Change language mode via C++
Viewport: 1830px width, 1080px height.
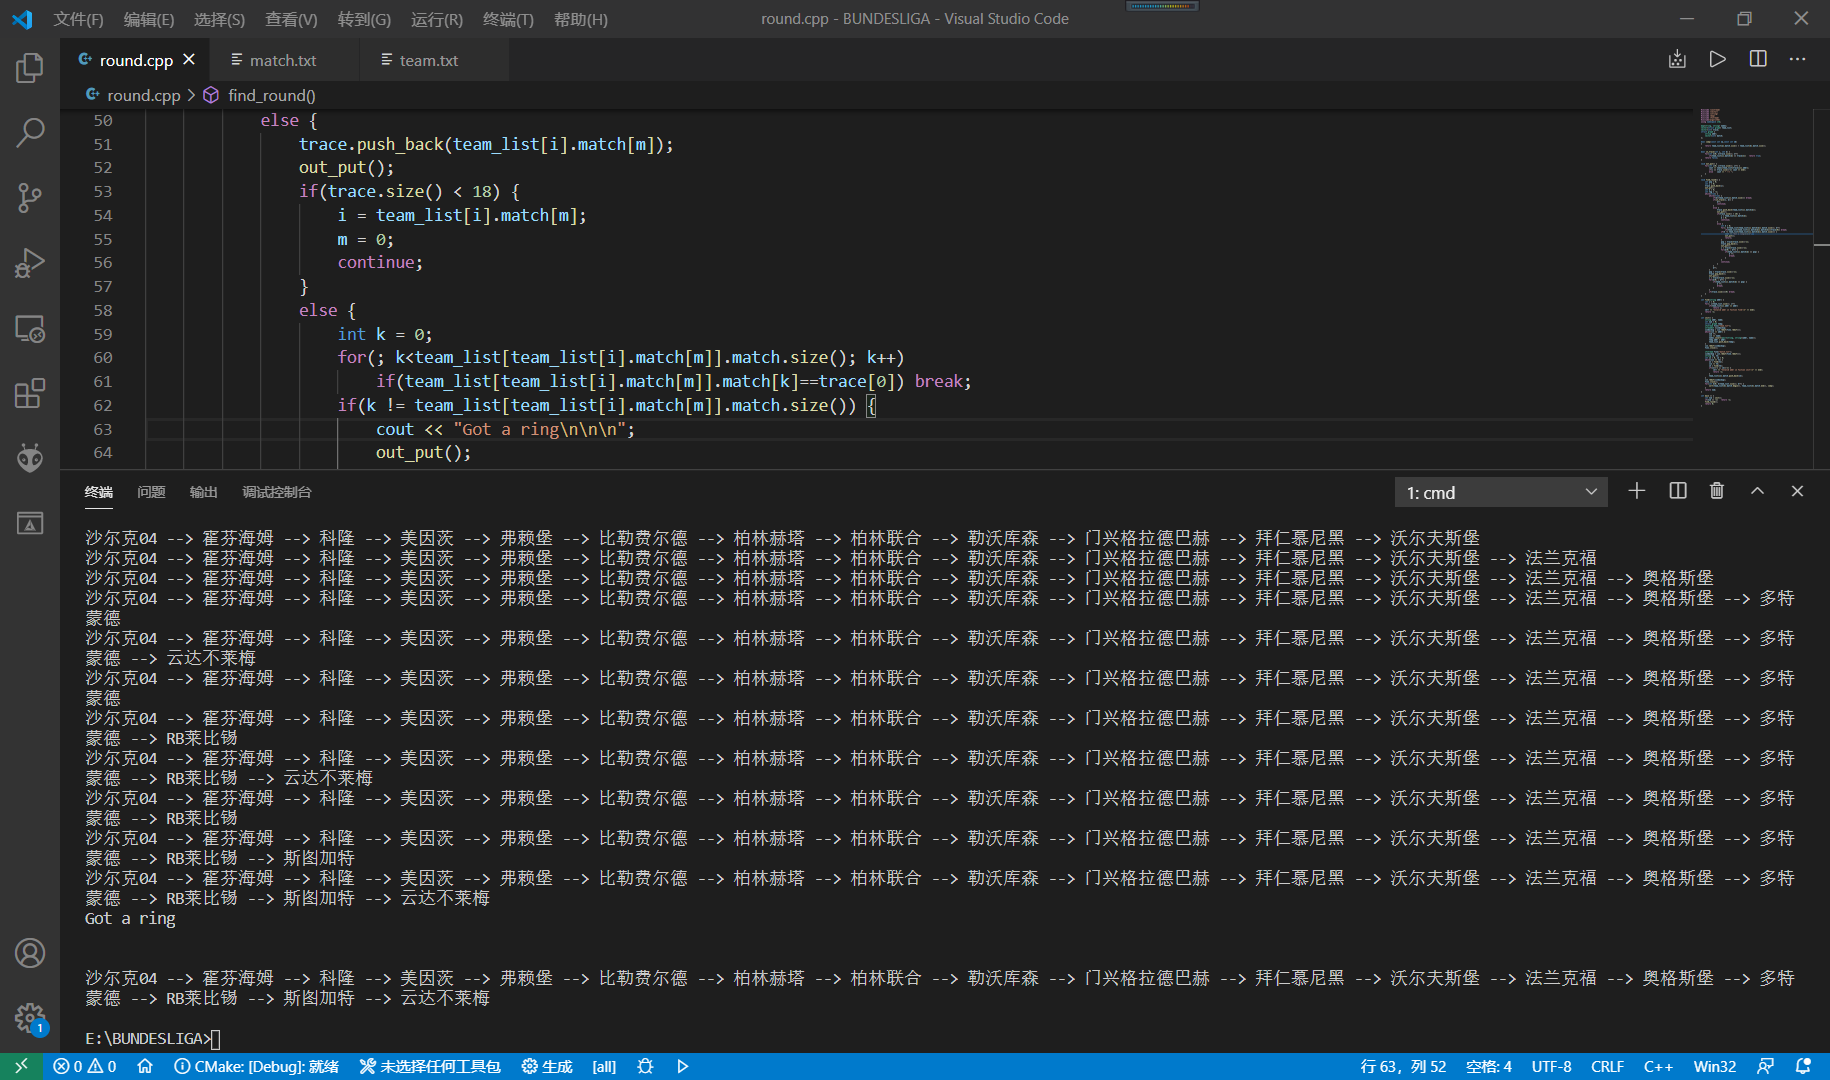[1658, 1066]
